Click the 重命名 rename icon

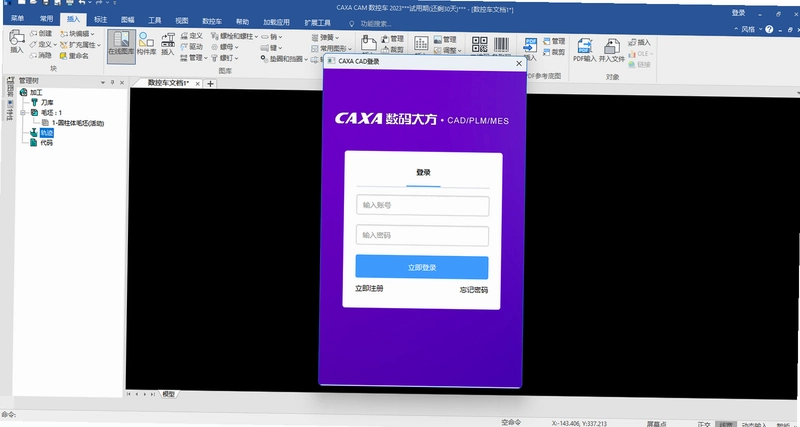click(64, 56)
